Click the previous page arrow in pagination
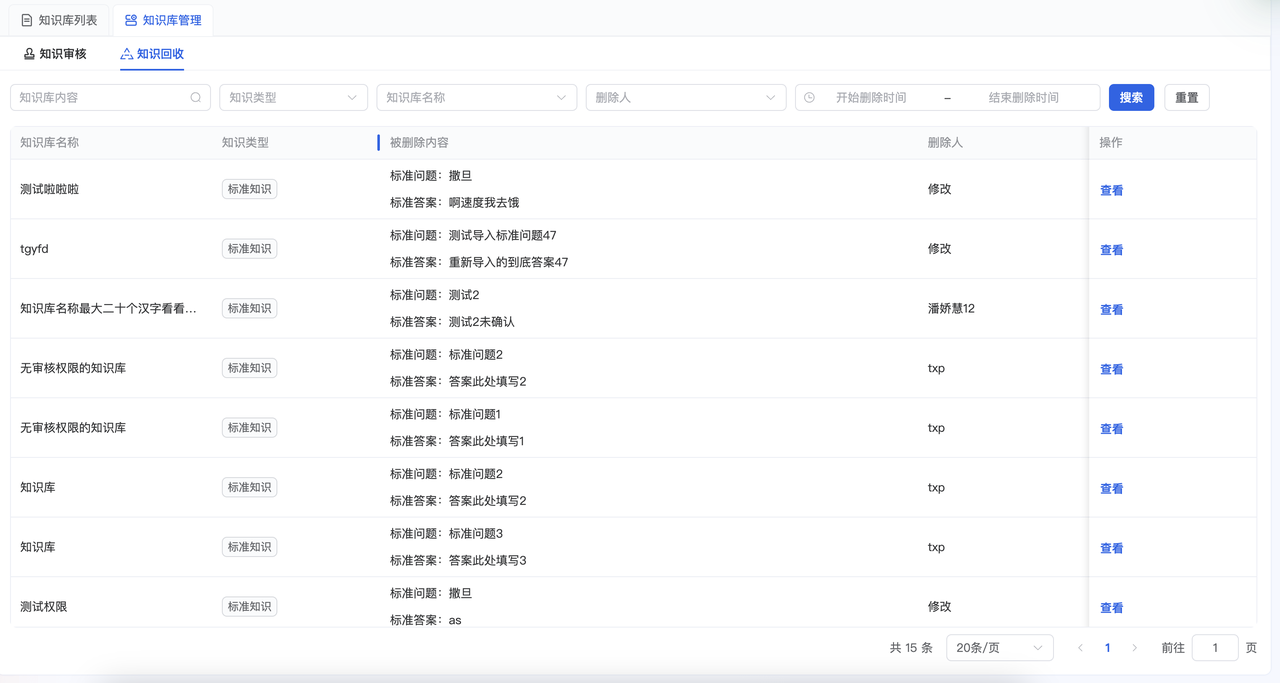This screenshot has width=1280, height=683. click(1080, 648)
